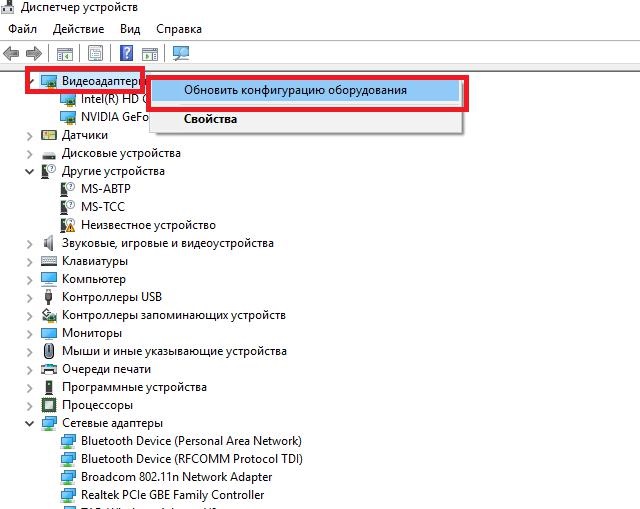Toggle the action pane toolbar icon
This screenshot has width=640, height=509.
click(150, 53)
